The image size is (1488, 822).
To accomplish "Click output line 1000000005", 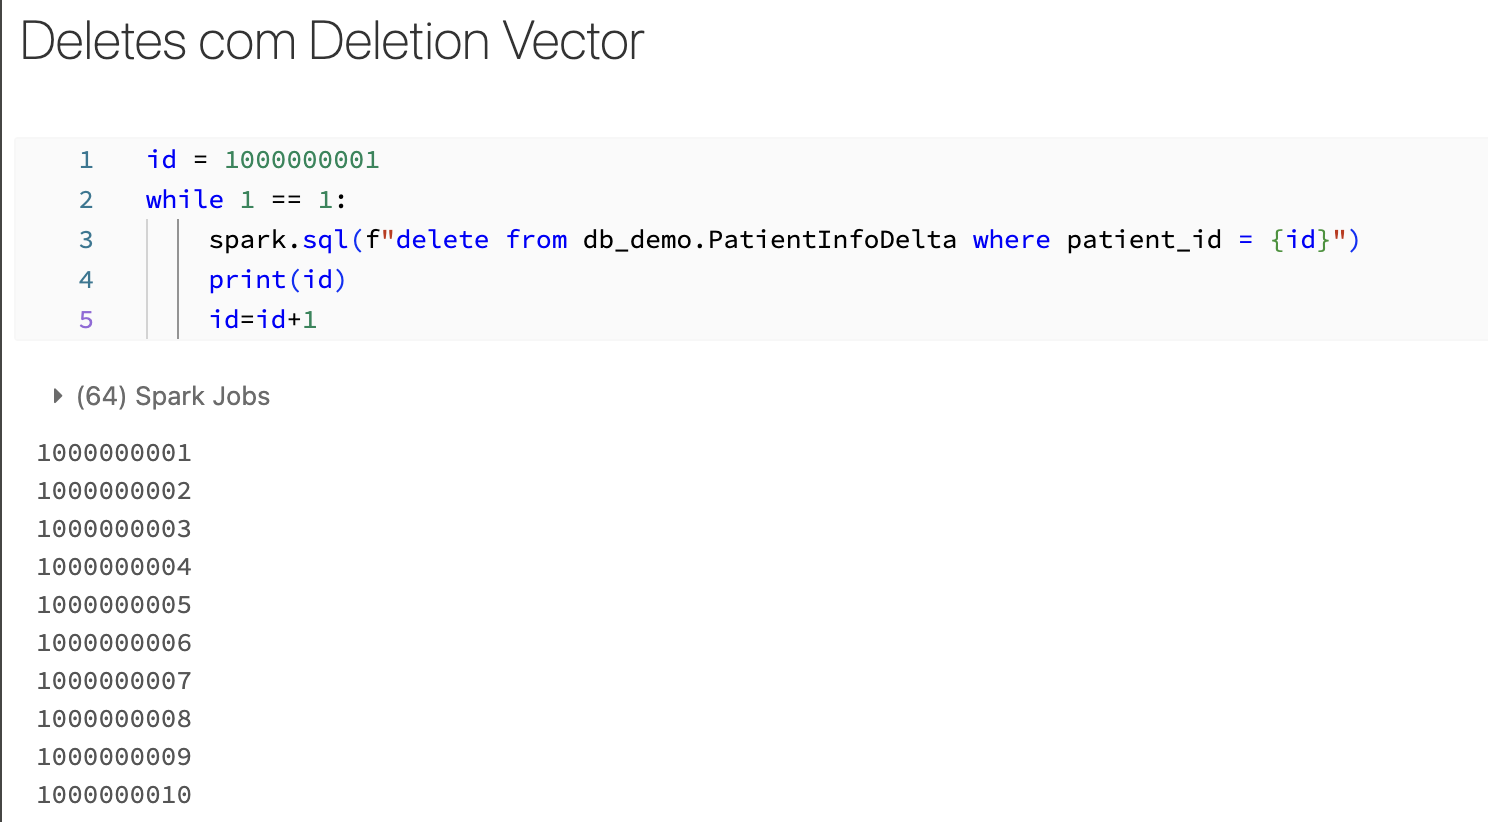I will tap(114, 605).
